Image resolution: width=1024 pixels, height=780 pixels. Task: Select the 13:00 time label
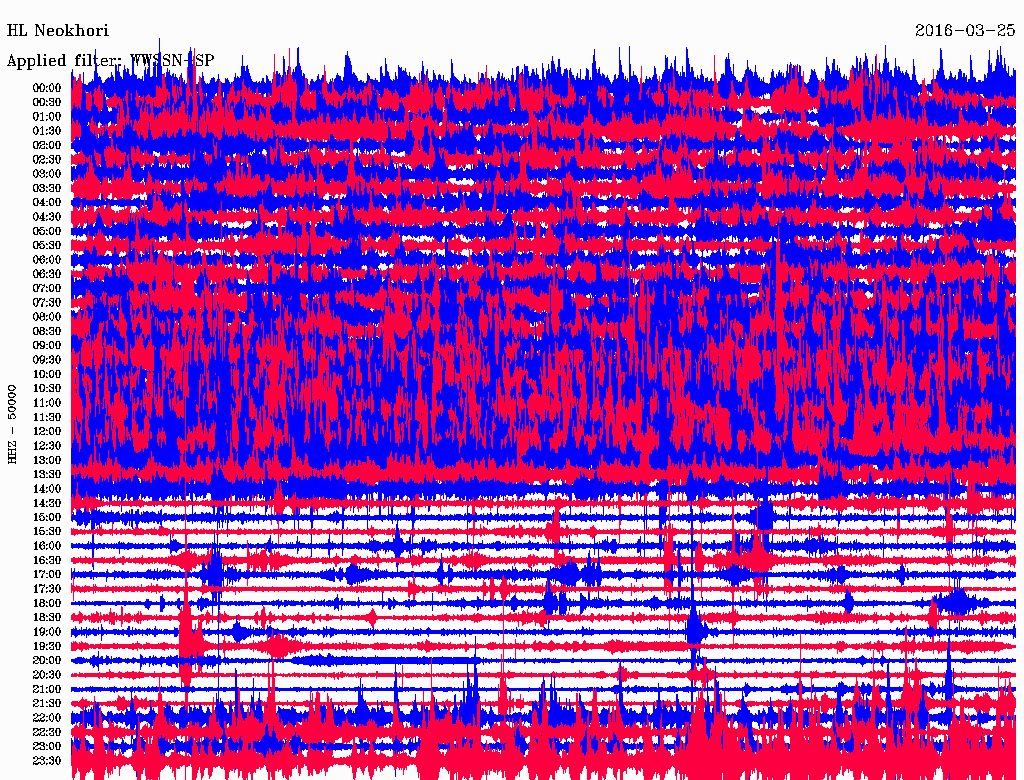pyautogui.click(x=47, y=461)
